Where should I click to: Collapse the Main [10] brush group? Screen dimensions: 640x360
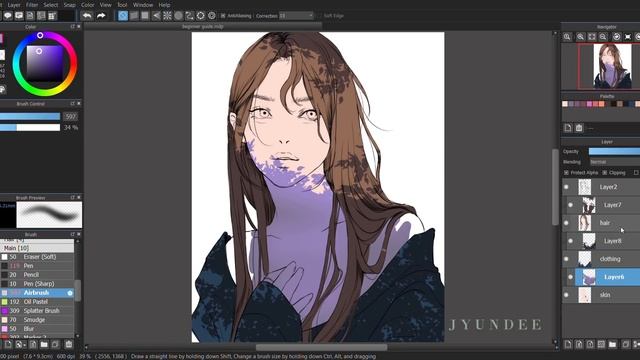click(x=37, y=248)
